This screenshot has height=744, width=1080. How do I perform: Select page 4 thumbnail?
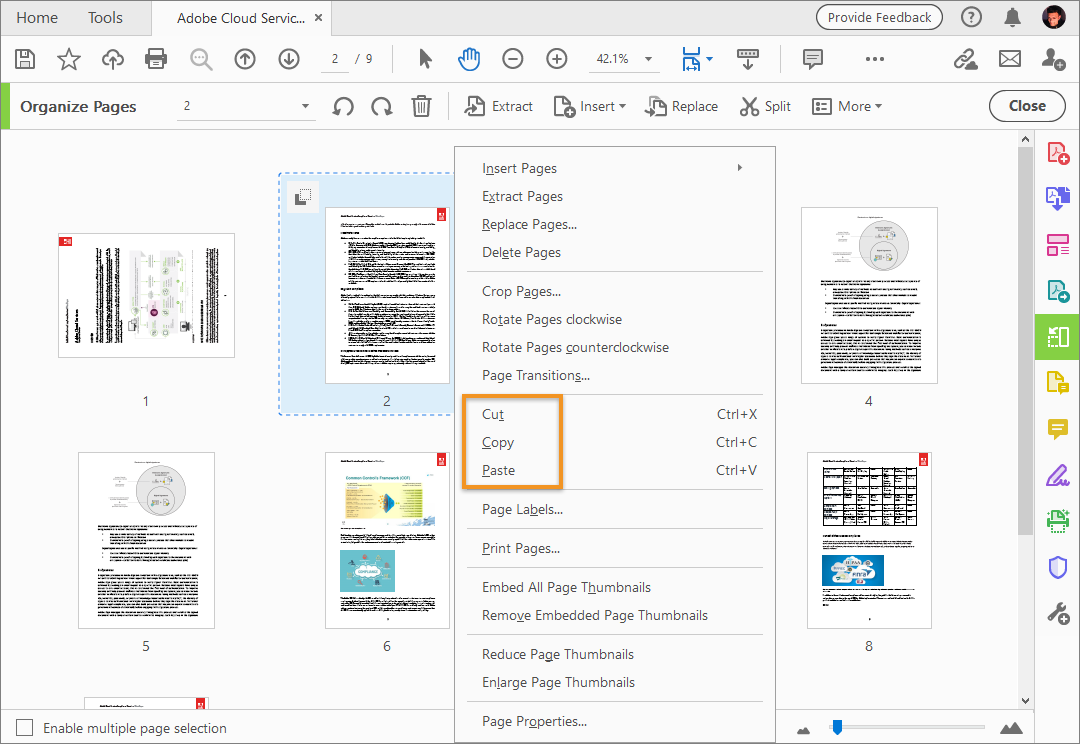868,294
